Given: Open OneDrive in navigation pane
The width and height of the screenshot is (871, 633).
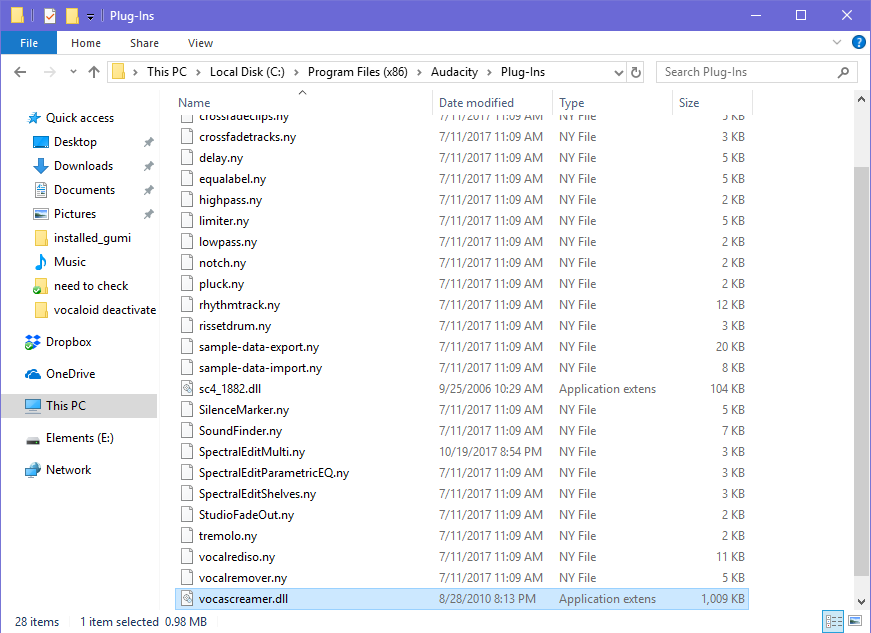Looking at the screenshot, I should (x=70, y=374).
